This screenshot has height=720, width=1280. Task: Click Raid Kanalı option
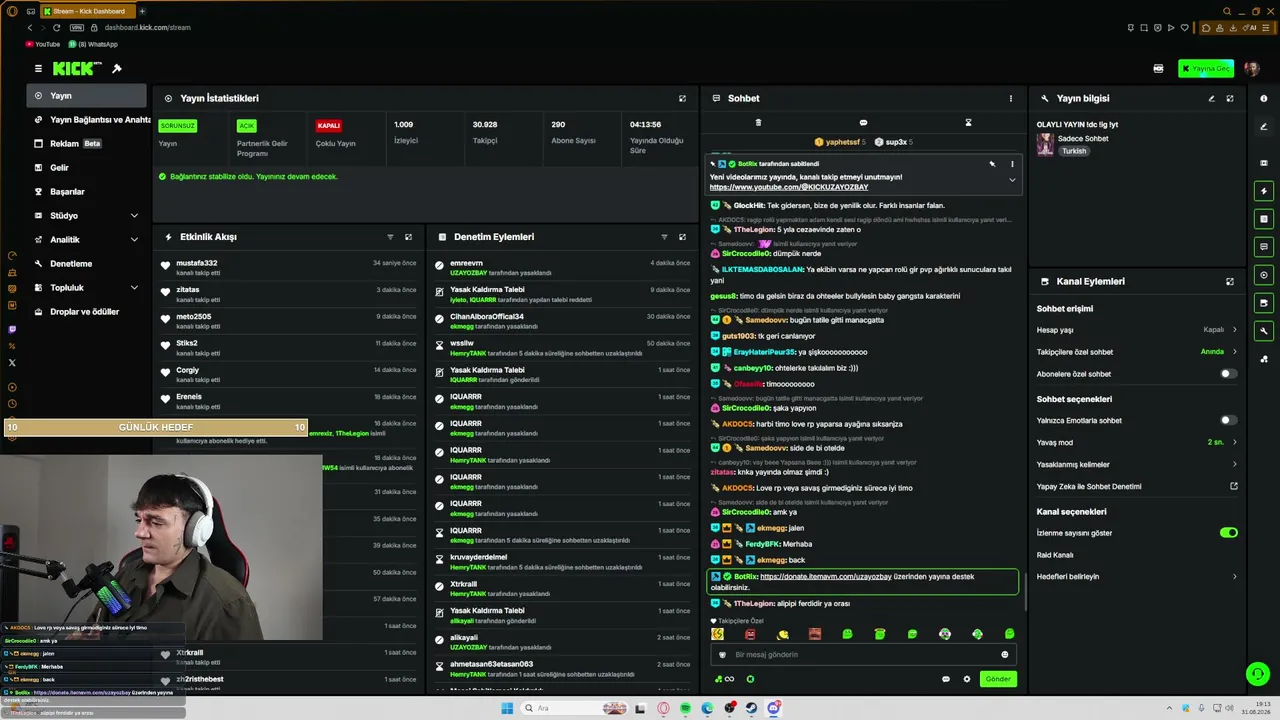(1055, 555)
